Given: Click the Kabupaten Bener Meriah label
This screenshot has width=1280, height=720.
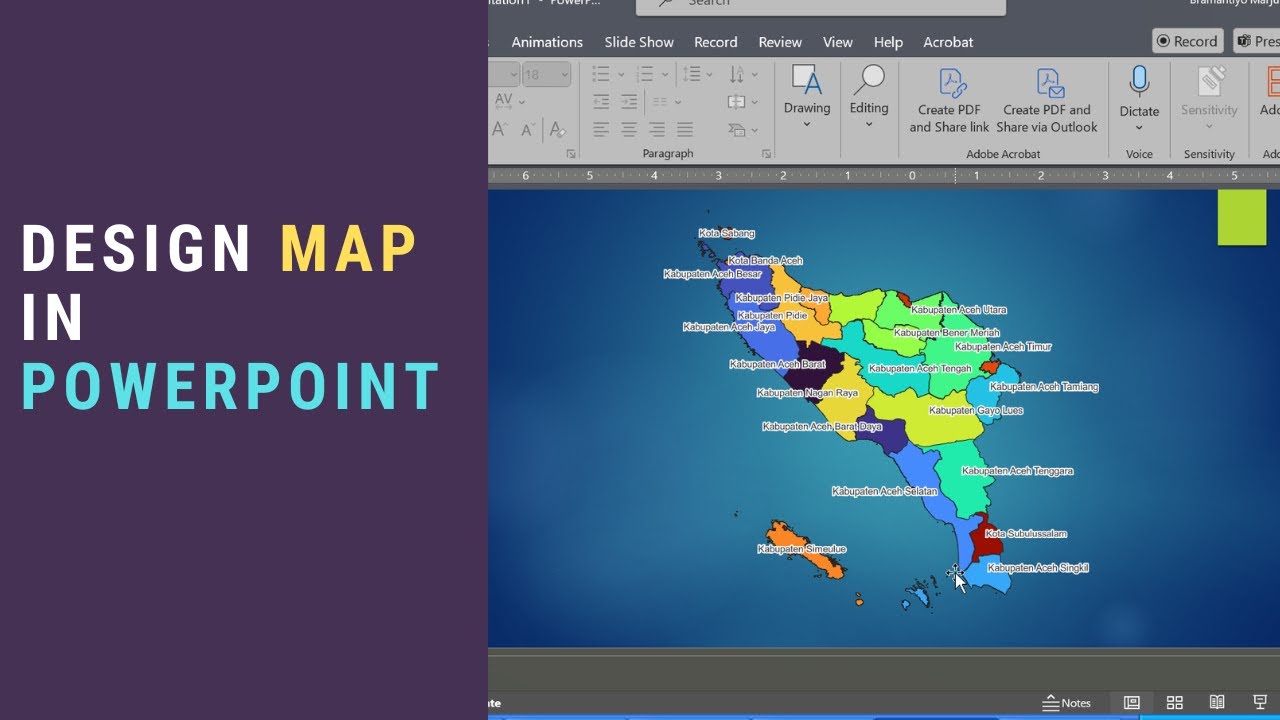Looking at the screenshot, I should tap(946, 332).
